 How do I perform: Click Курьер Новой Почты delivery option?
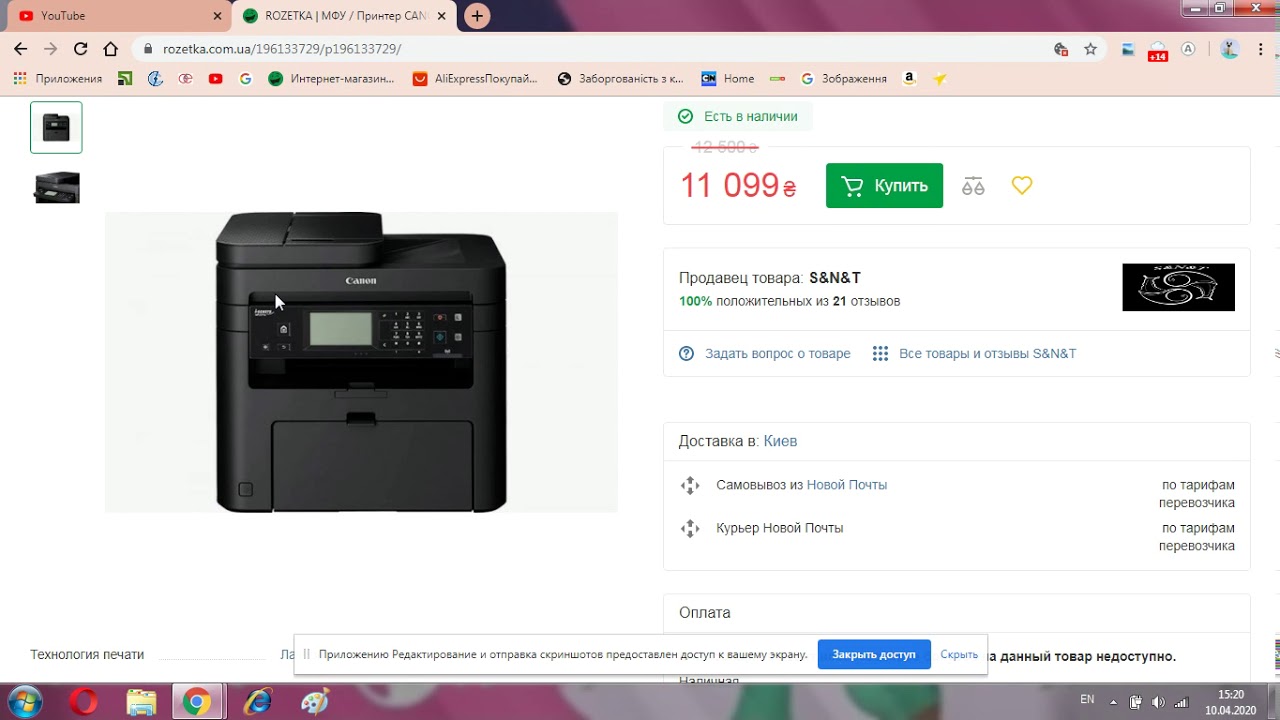click(x=779, y=528)
